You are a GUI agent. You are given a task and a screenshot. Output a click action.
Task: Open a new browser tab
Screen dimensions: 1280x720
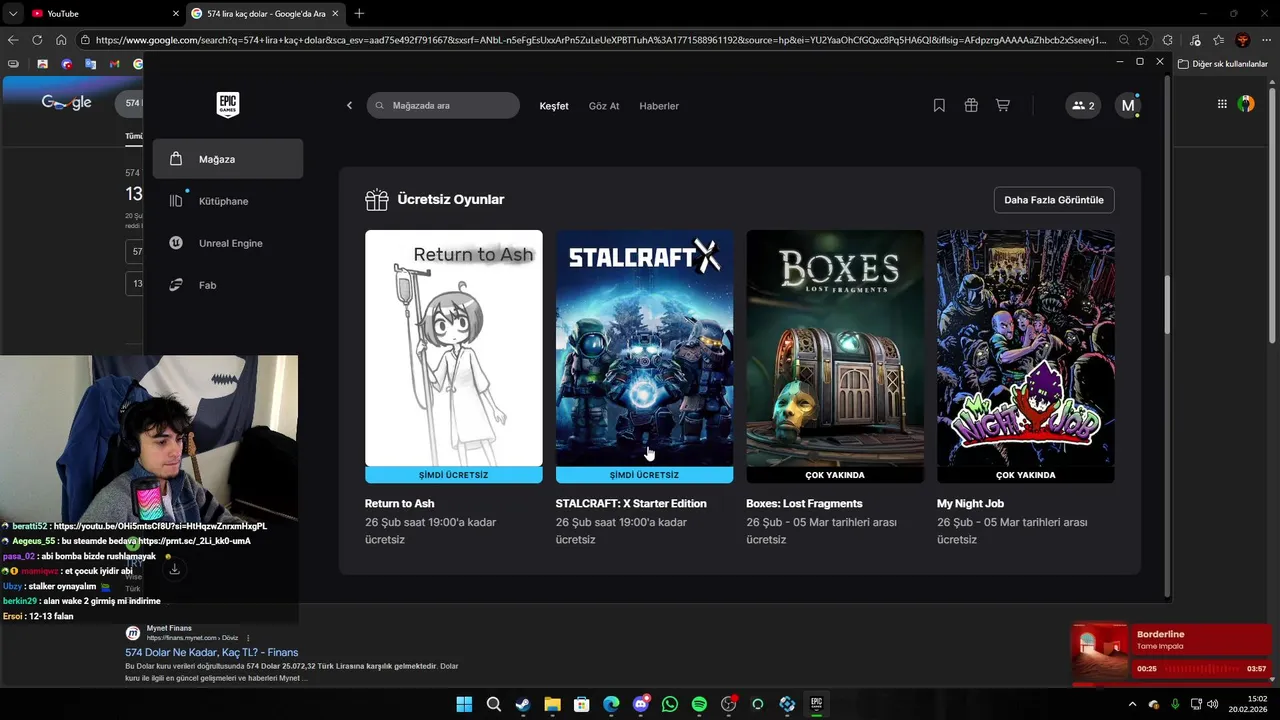(359, 13)
